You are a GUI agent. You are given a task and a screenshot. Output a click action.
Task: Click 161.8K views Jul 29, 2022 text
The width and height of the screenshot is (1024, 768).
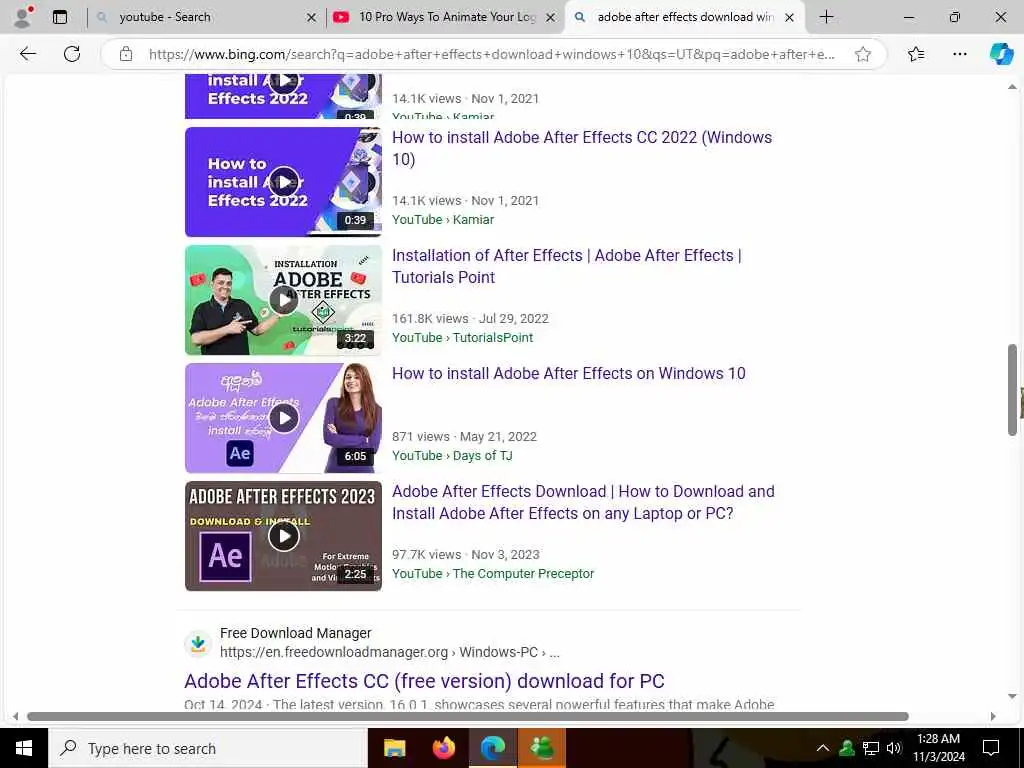pyautogui.click(x=470, y=319)
